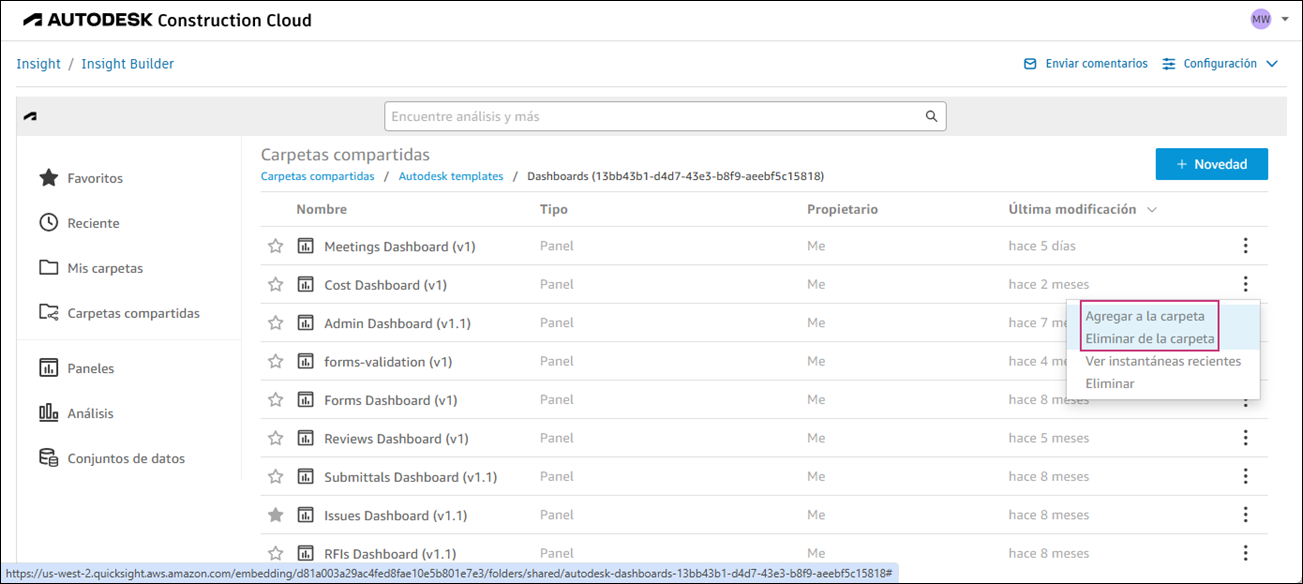
Task: Open more options for Cost Dashboard row
Action: 1245,284
